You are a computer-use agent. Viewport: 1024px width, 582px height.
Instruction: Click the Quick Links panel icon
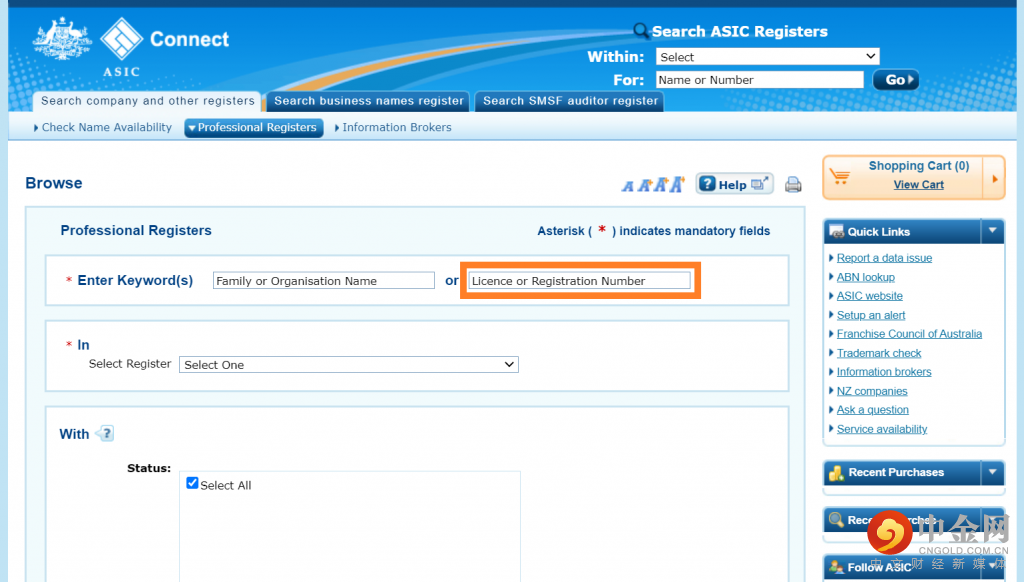click(837, 231)
